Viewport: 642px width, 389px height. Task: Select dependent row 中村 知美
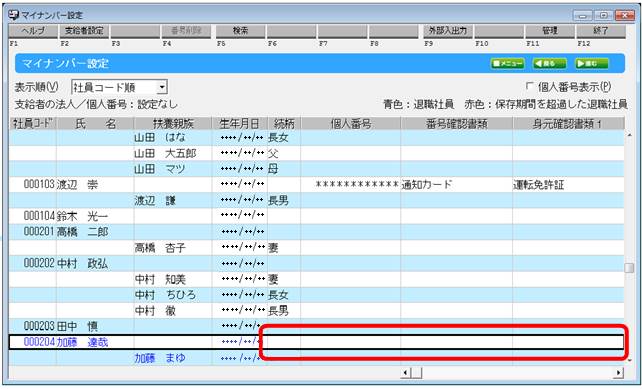(x=316, y=279)
